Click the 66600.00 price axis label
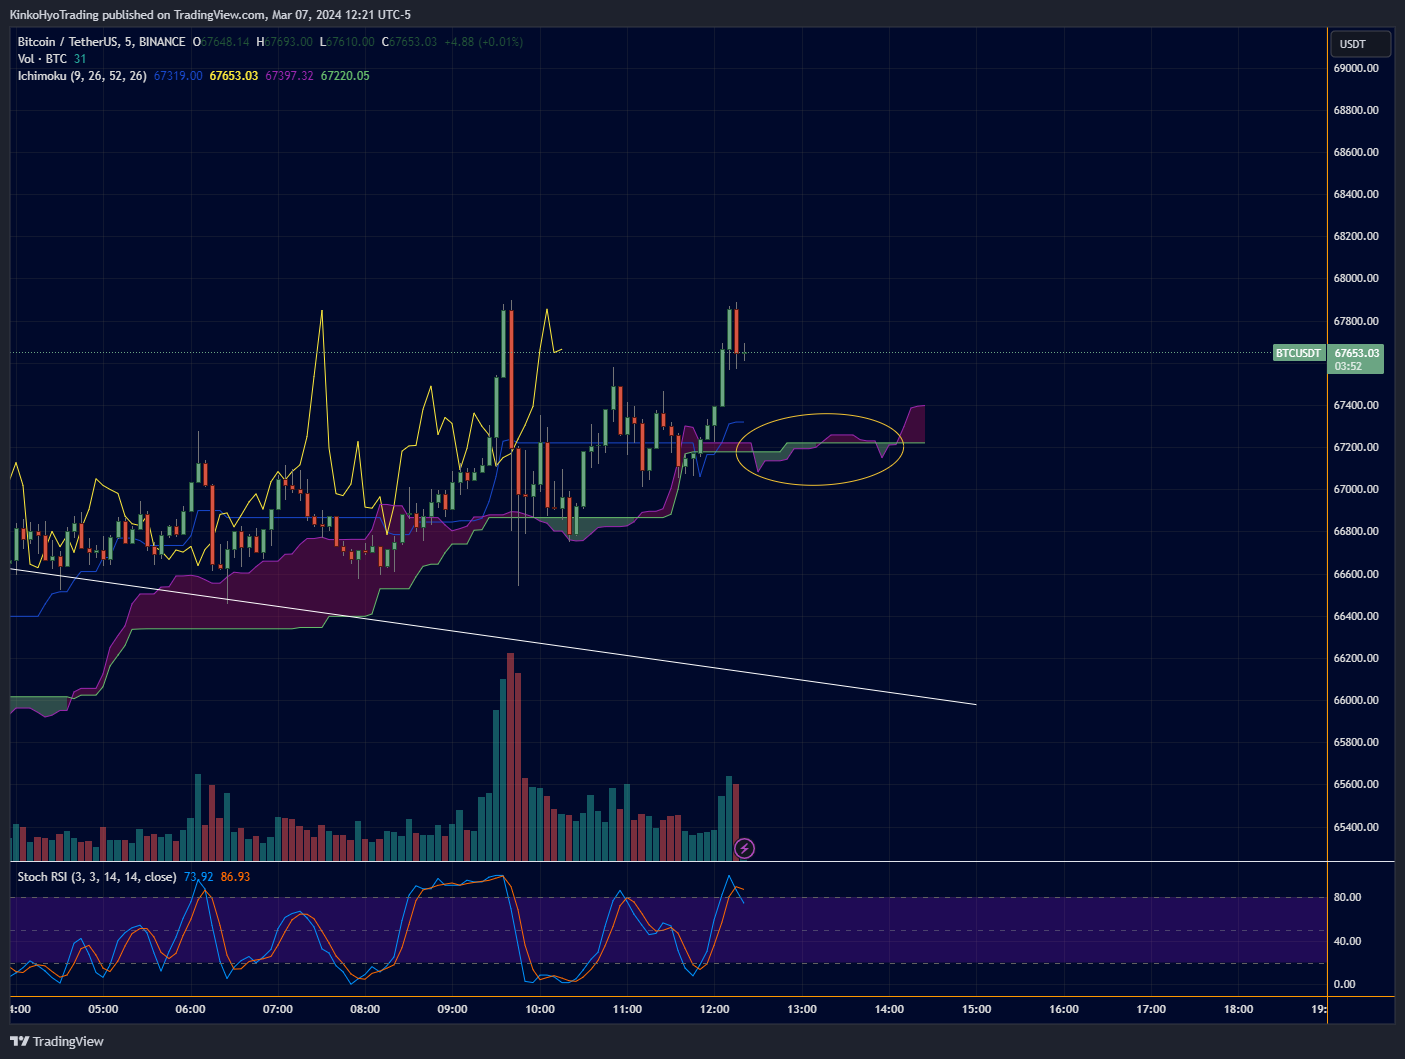Screen dimensions: 1405x1059 pos(1356,574)
